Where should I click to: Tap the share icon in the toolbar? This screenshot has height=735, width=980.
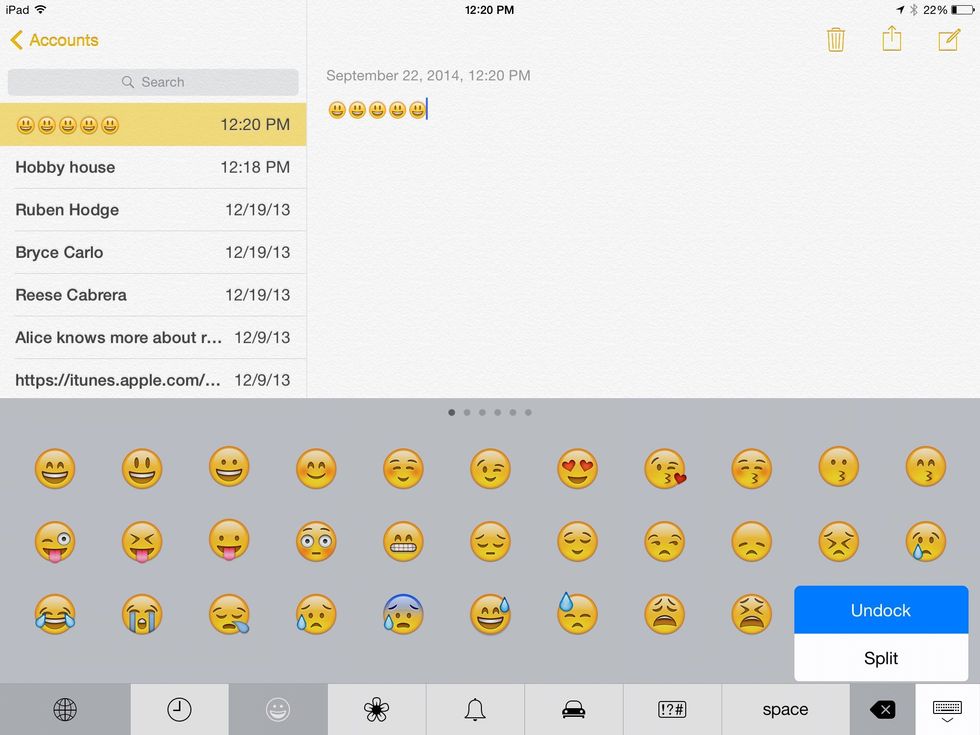click(x=892, y=39)
